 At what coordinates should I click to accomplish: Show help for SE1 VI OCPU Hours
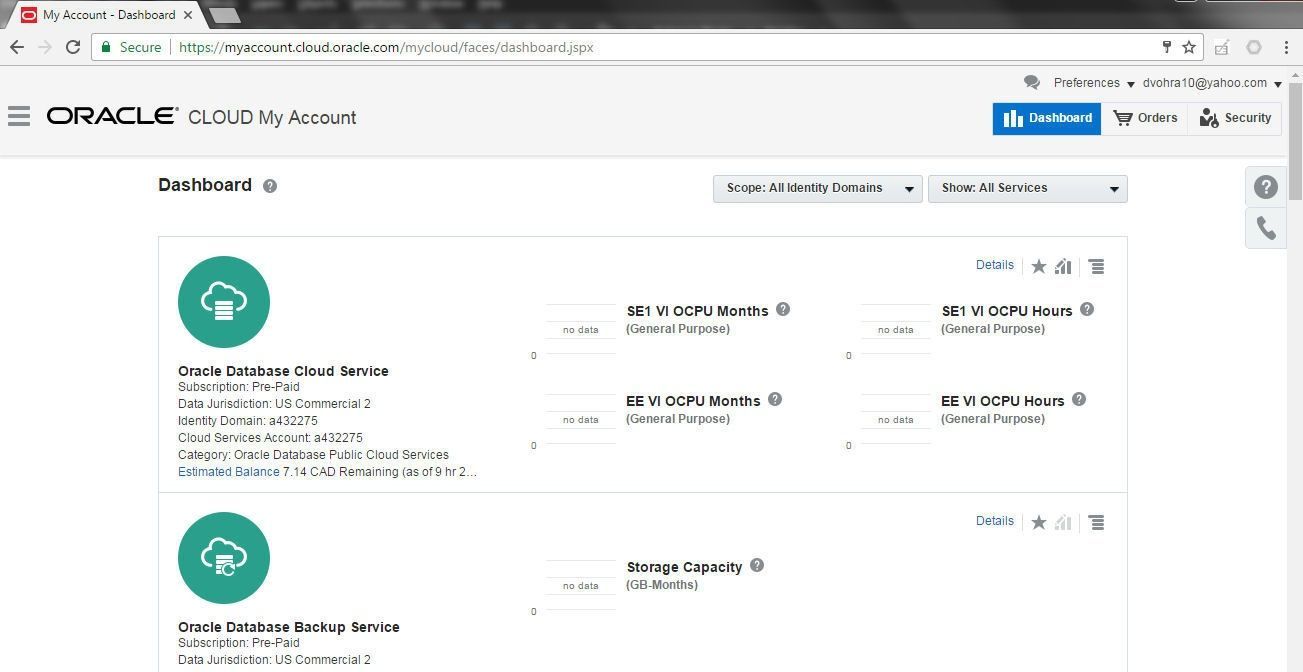click(x=1087, y=310)
